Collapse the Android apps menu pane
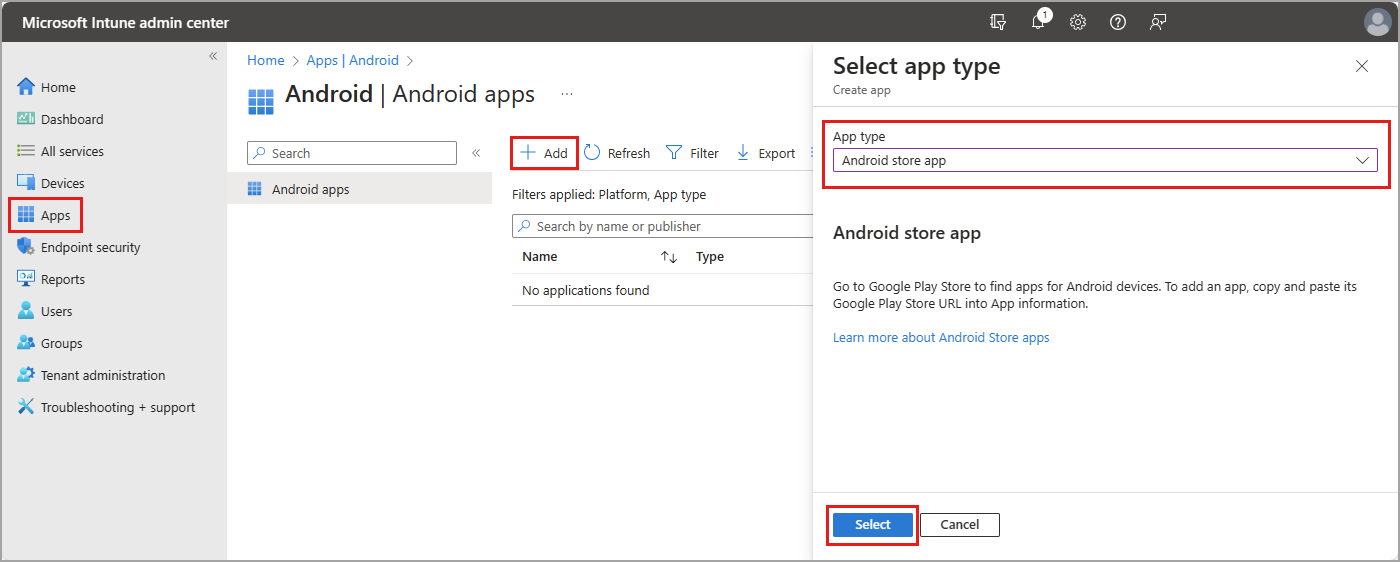The height and width of the screenshot is (562, 1400). (x=476, y=153)
